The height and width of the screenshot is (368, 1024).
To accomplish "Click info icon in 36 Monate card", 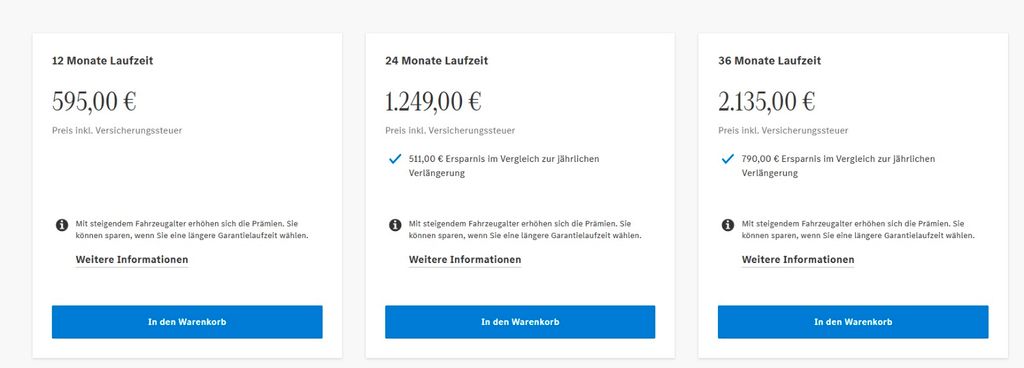I will 728,225.
